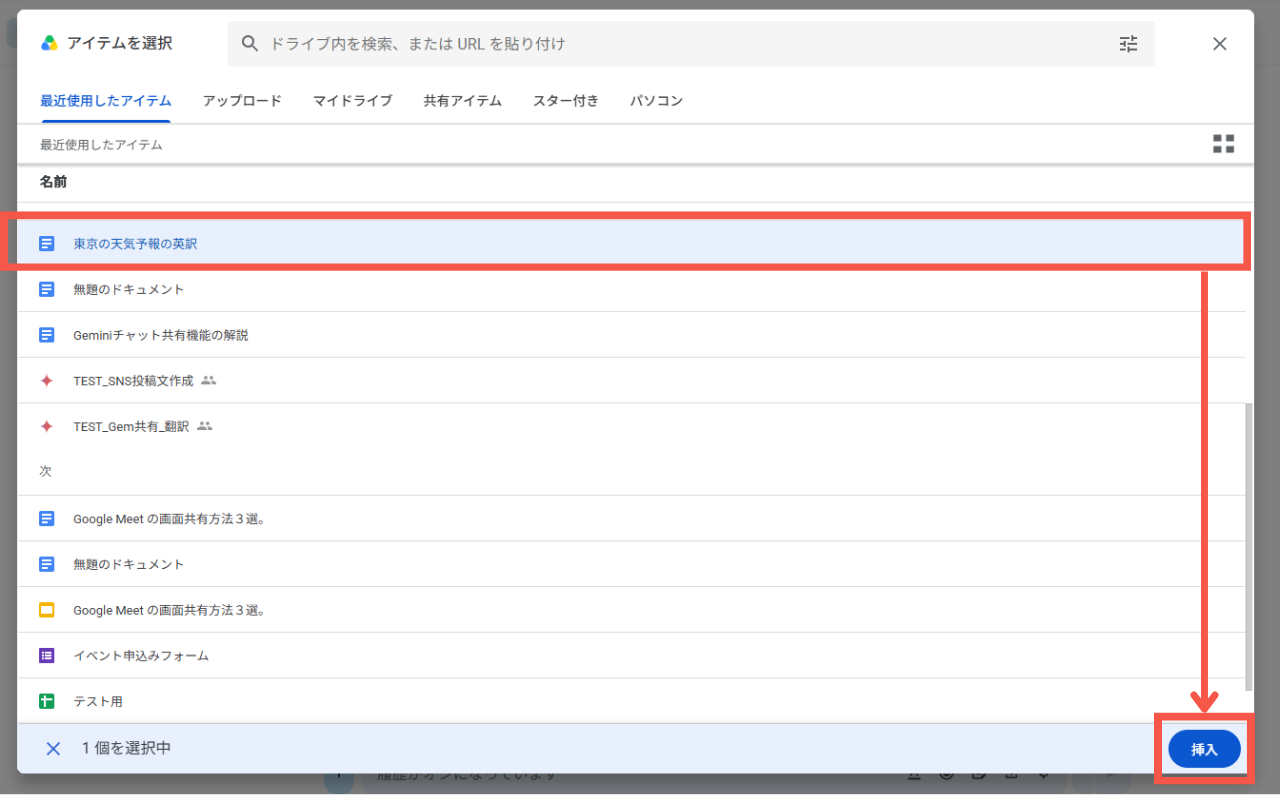The width and height of the screenshot is (1280, 795).
Task: Open the パソコン tab
Action: [x=656, y=101]
